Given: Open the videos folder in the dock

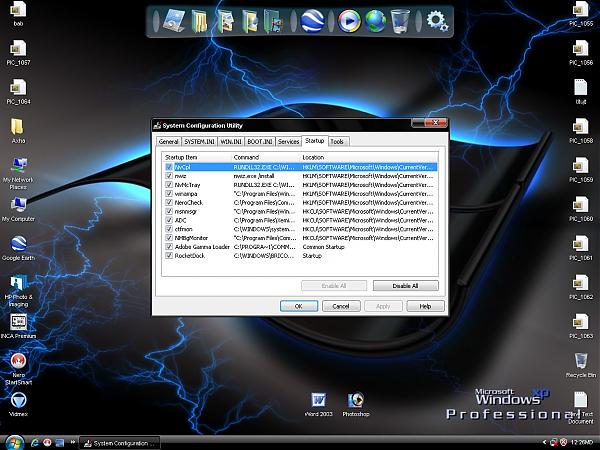Looking at the screenshot, I should pos(273,21).
